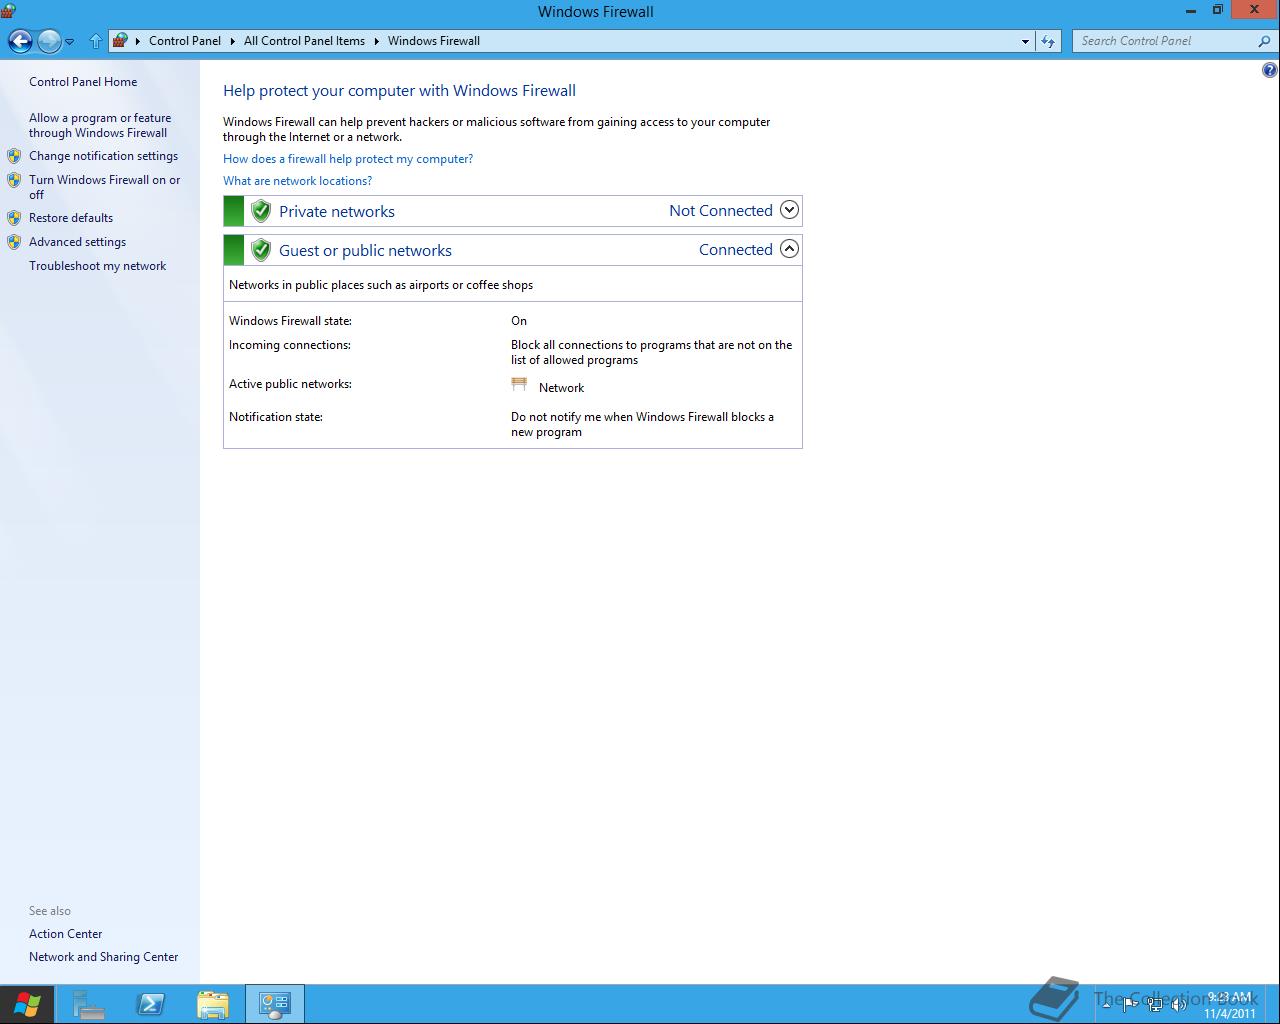Open What are network locations link
This screenshot has width=1280, height=1024.
pos(297,181)
